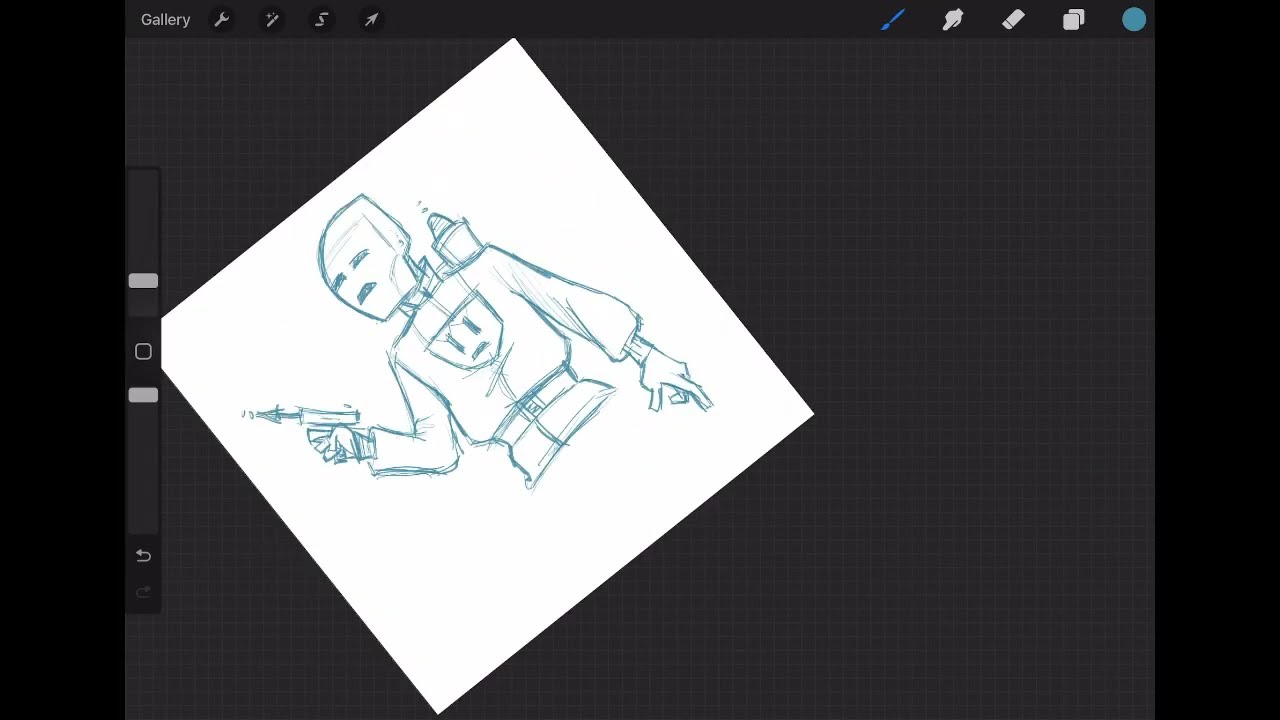Viewport: 1280px width, 720px height.
Task: Select the Brush tool
Action: point(893,20)
